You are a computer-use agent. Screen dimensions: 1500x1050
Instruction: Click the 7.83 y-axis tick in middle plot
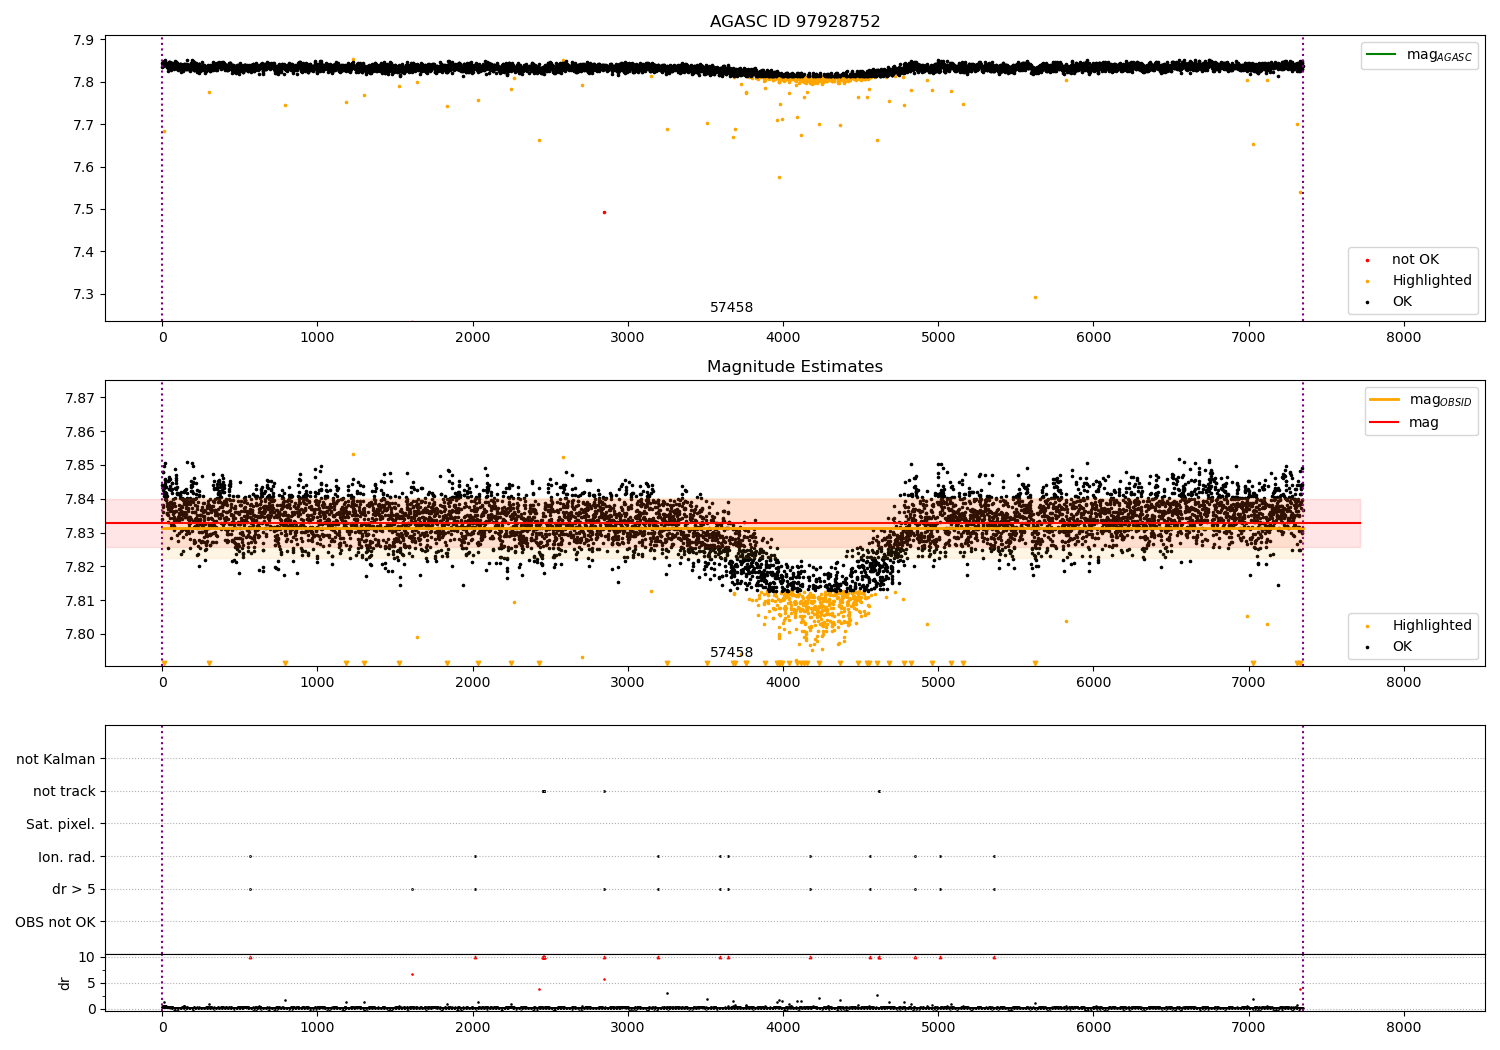(80, 533)
